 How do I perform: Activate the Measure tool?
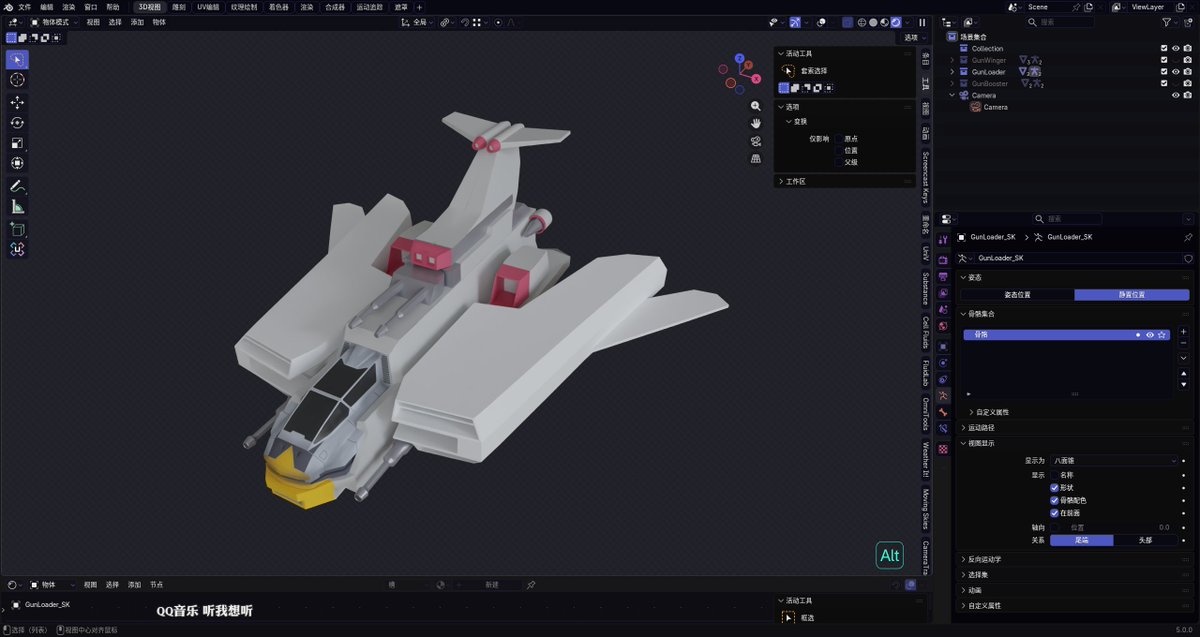pos(18,206)
